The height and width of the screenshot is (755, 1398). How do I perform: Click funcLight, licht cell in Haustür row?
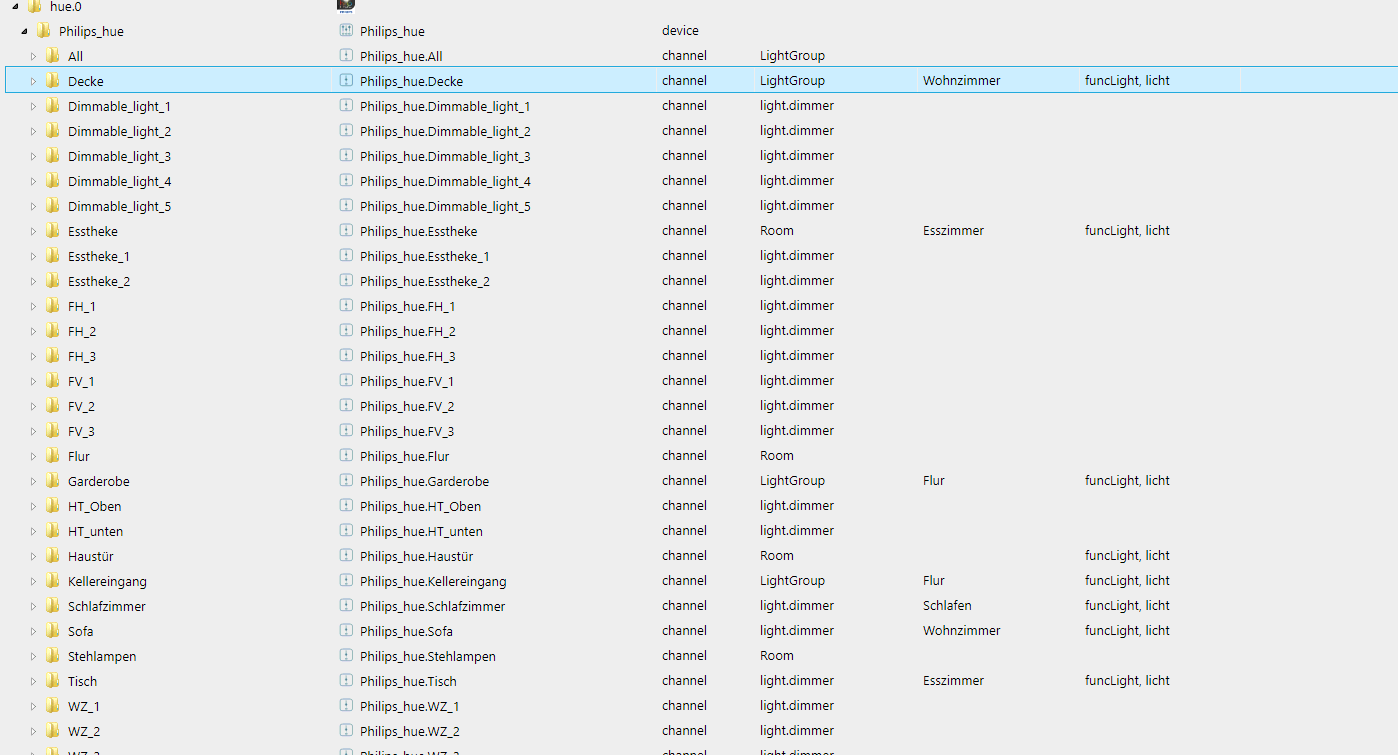coord(1127,556)
